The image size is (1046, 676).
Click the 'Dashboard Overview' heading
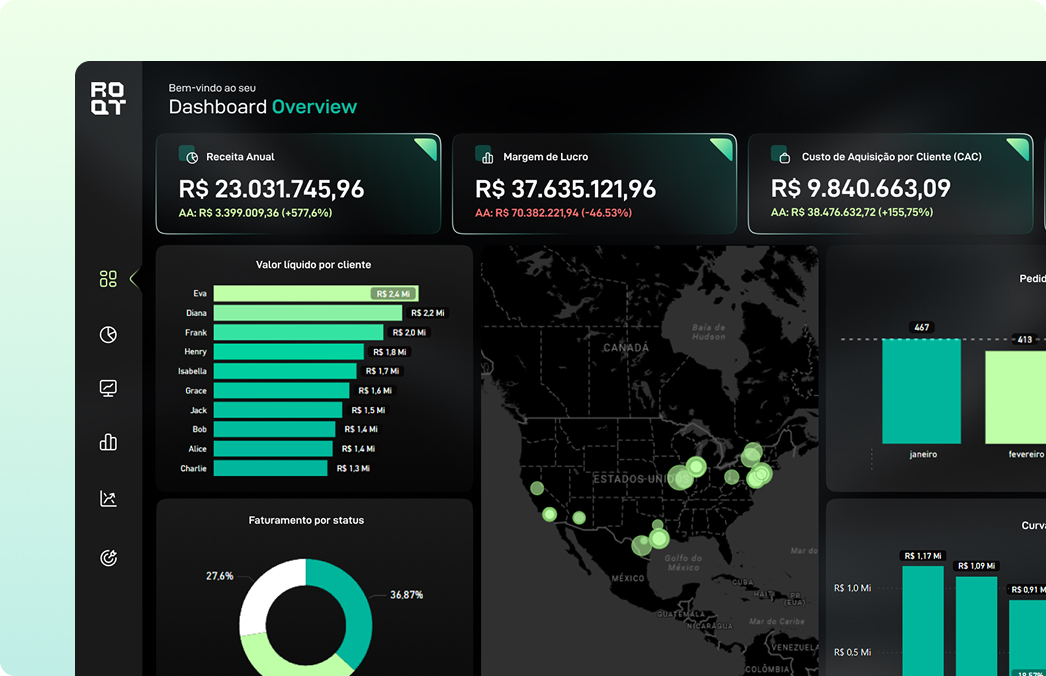263,107
